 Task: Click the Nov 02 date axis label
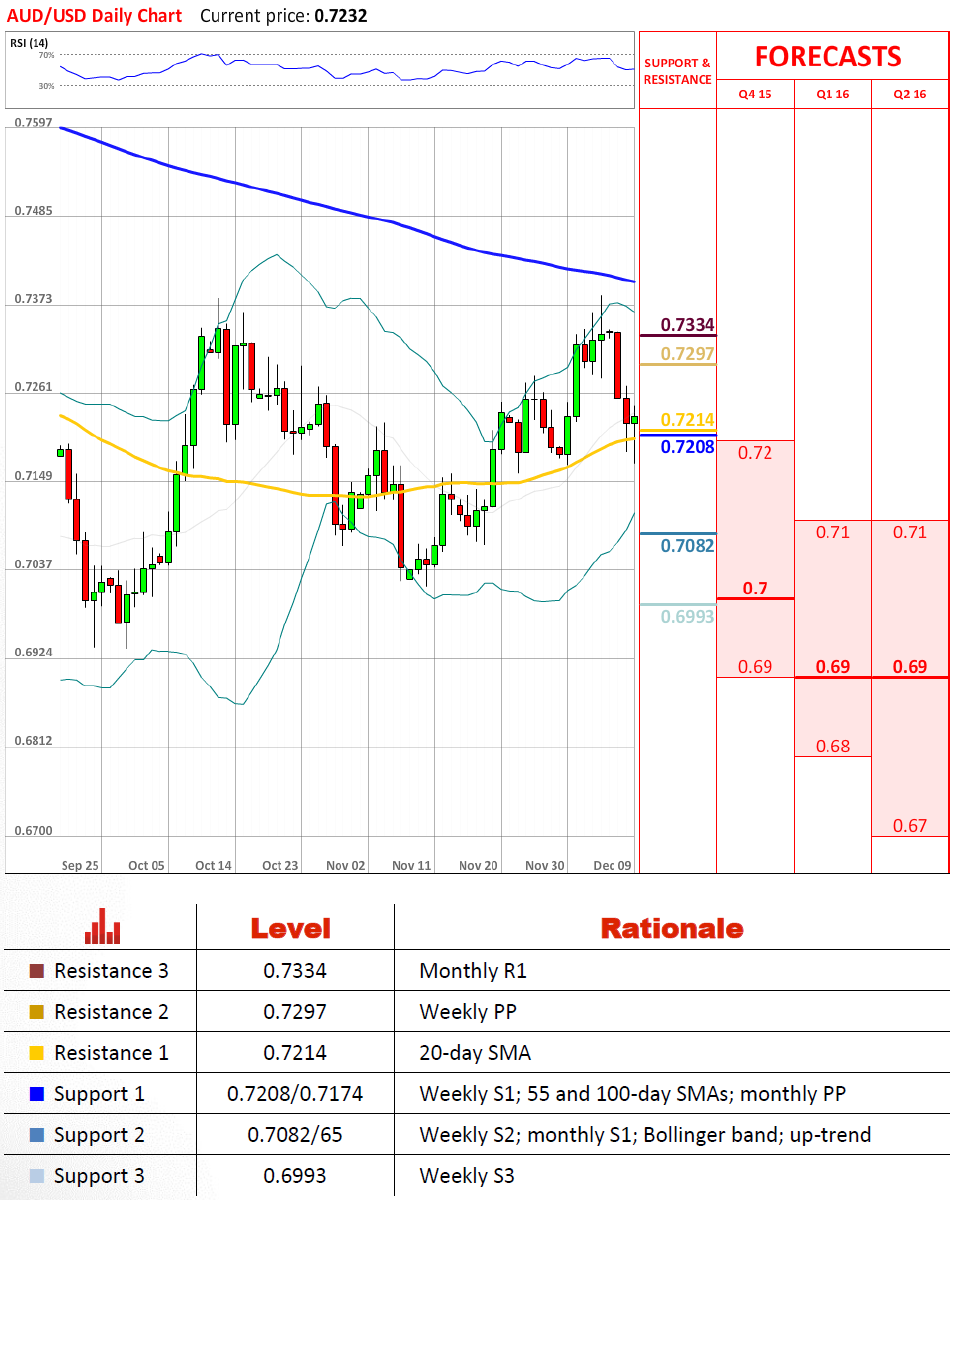point(346,866)
